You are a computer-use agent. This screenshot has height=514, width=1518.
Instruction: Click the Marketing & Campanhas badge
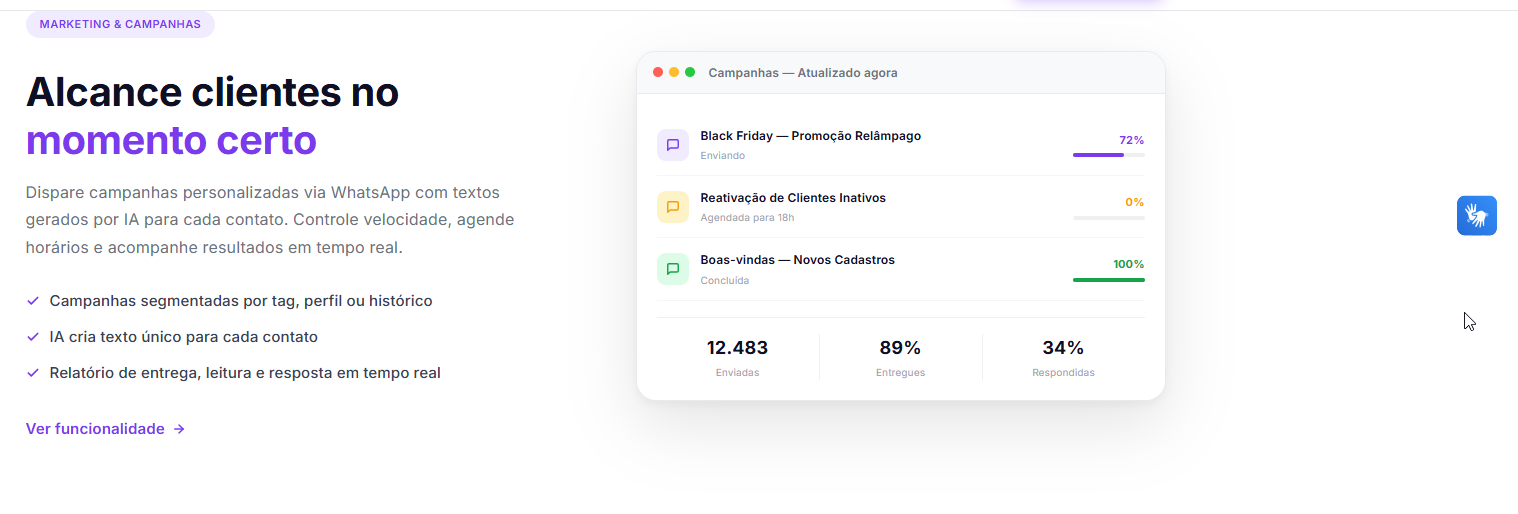pos(120,24)
